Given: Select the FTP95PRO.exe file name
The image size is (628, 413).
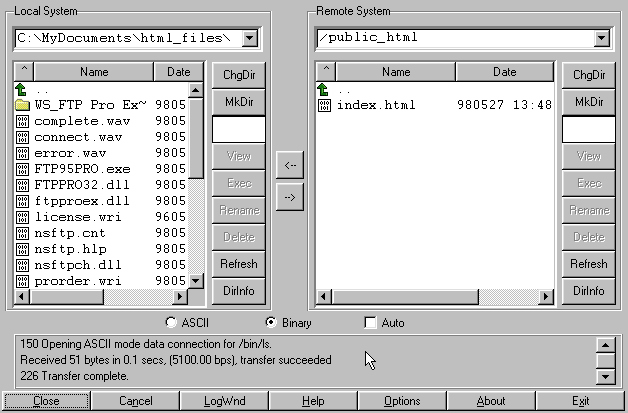Looking at the screenshot, I should tap(83, 169).
